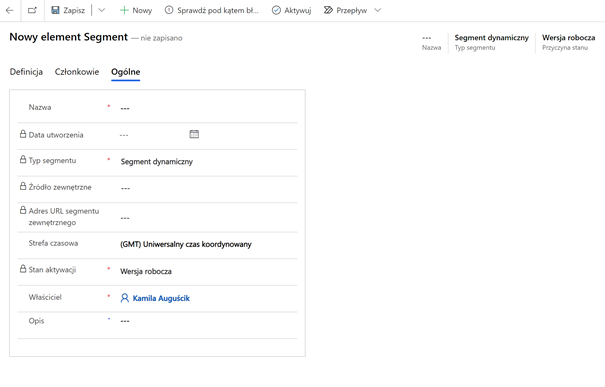The height and width of the screenshot is (387, 605).
Task: Open the Strefa czasowa time zone dropdown
Action: [x=208, y=244]
